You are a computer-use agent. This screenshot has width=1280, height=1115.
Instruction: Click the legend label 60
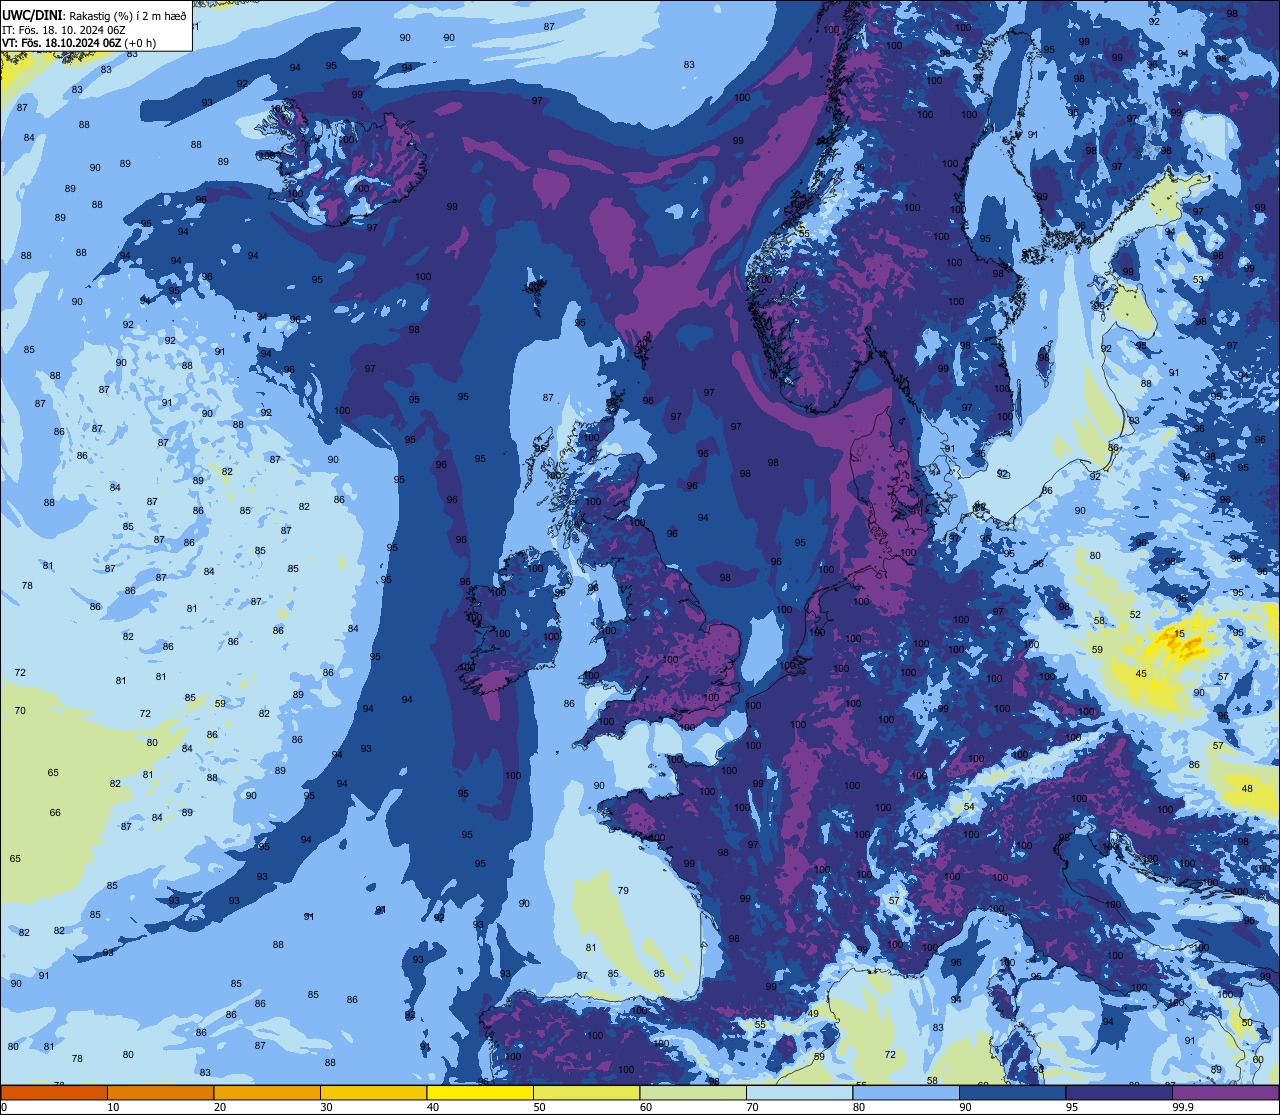646,1107
